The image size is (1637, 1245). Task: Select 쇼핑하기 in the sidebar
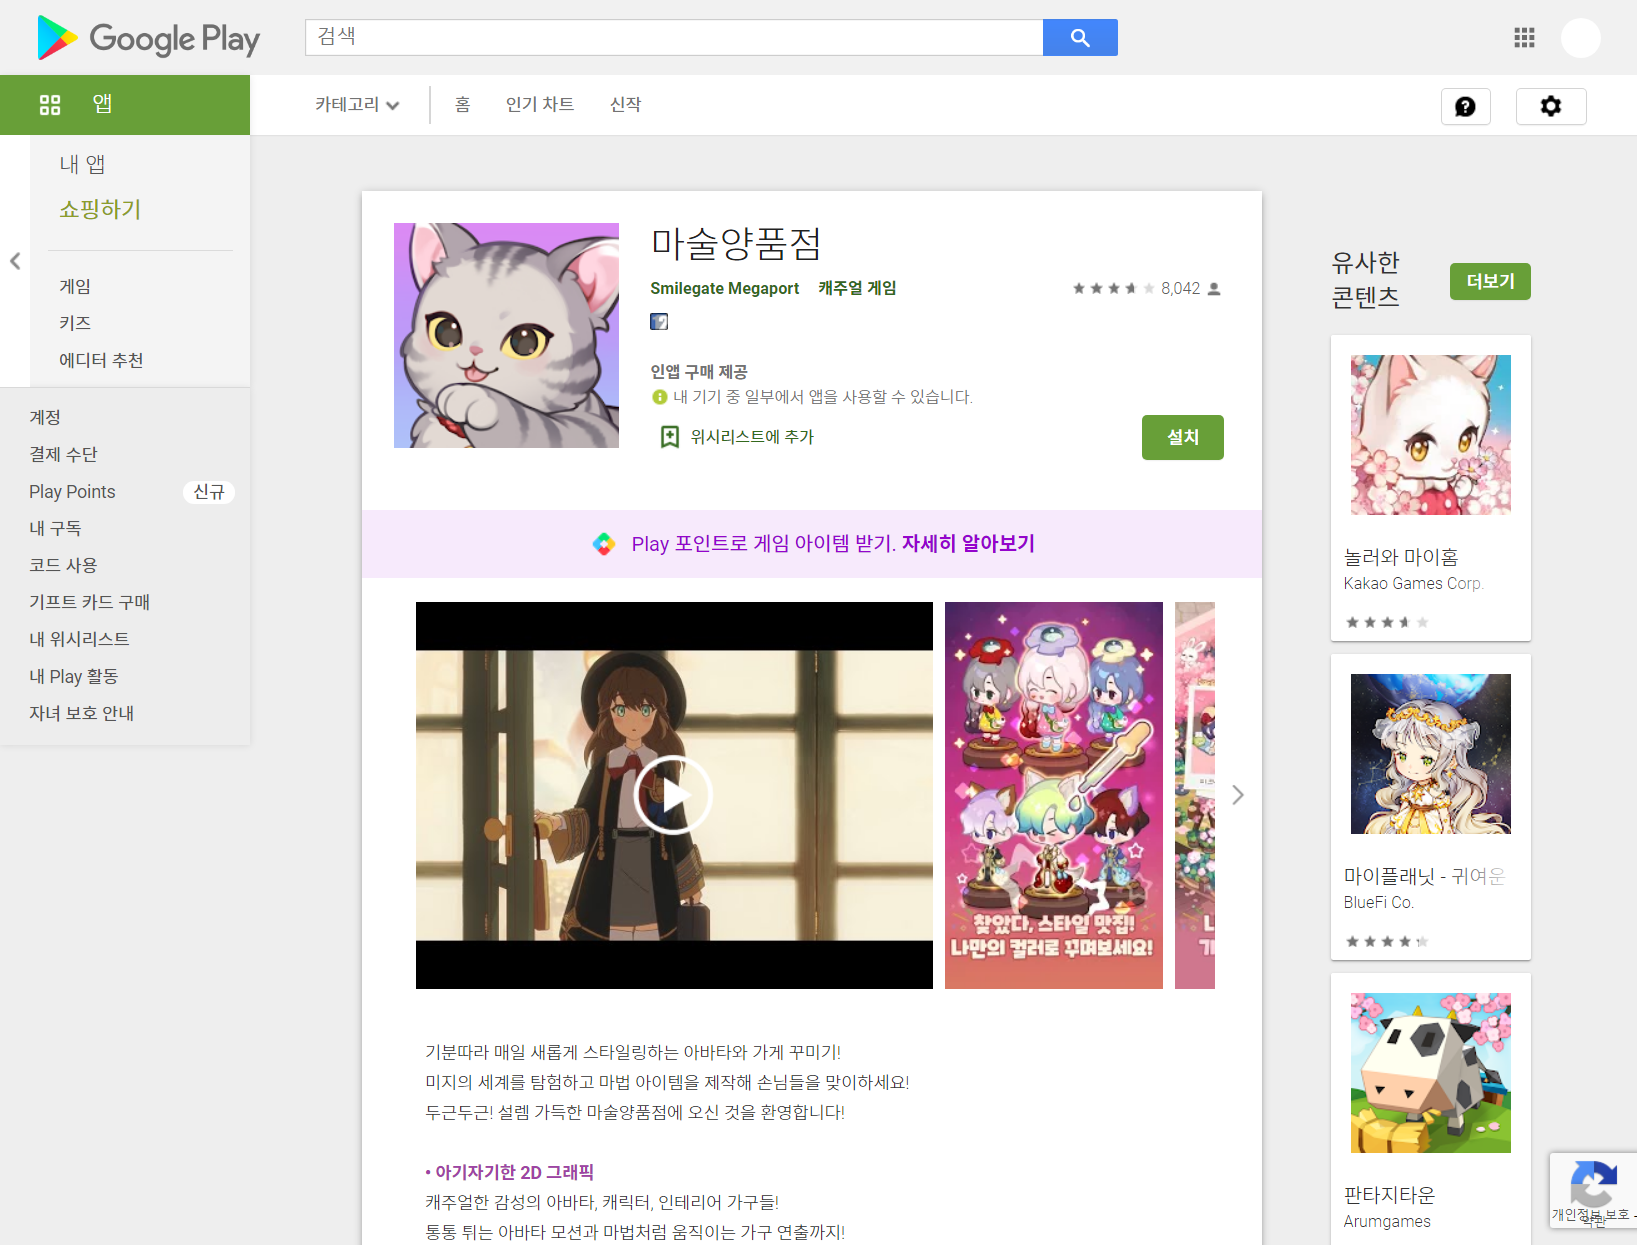pyautogui.click(x=100, y=209)
